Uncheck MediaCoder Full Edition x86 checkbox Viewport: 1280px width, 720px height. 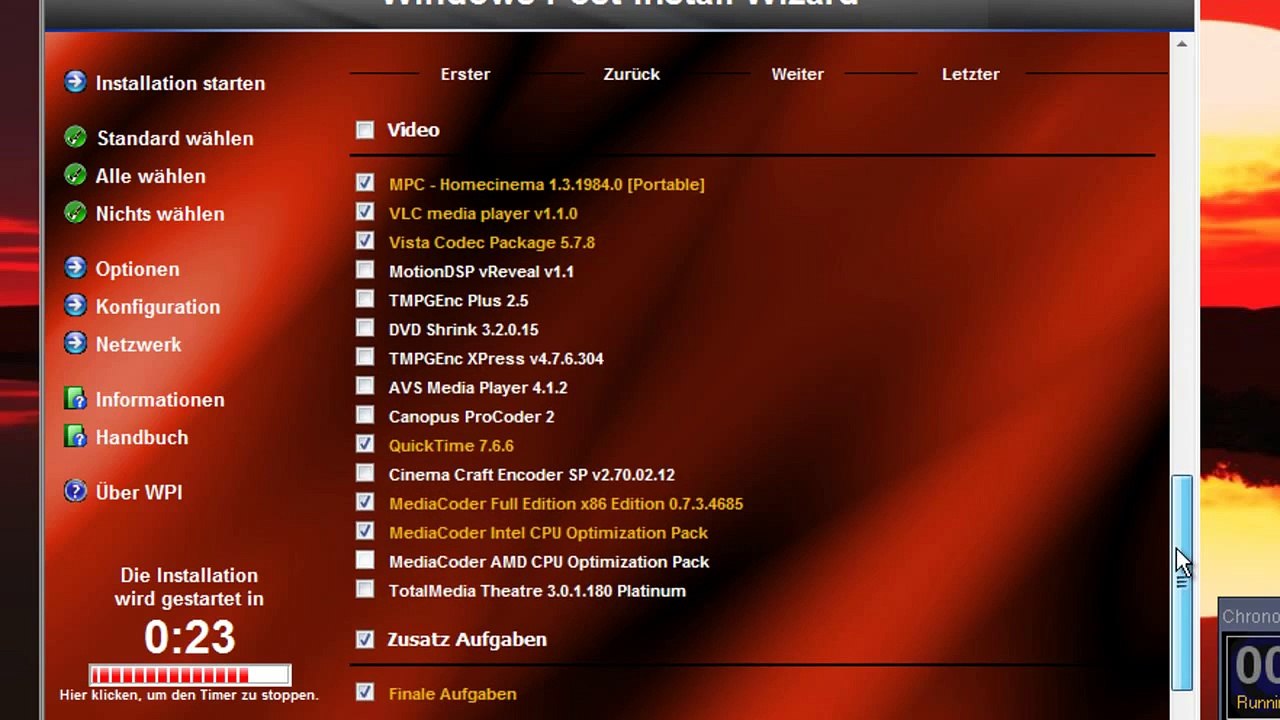365,502
